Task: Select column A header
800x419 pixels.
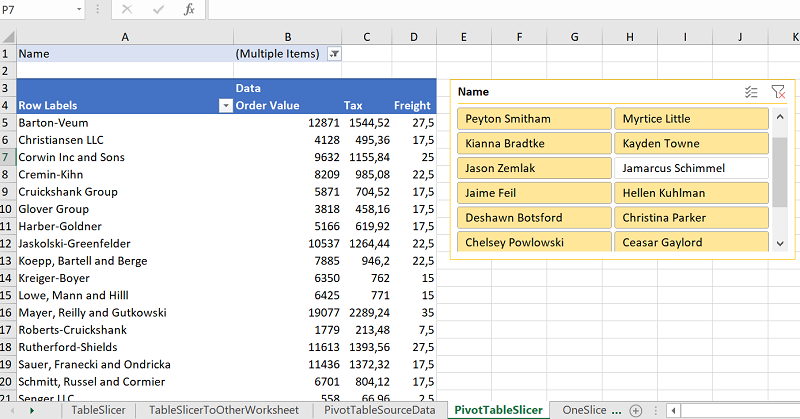Action: point(125,37)
